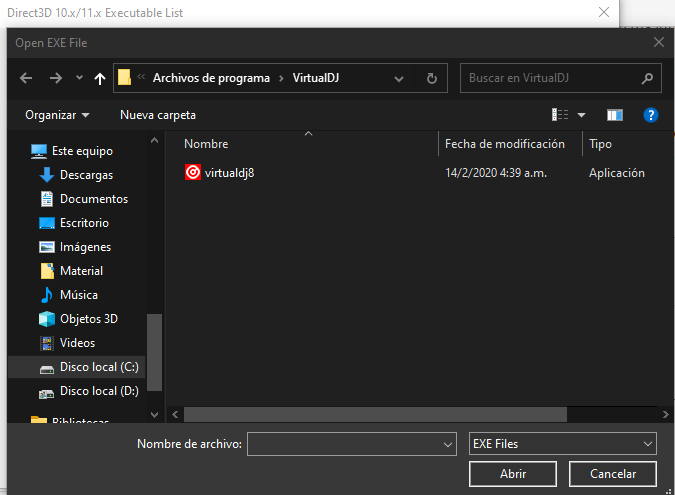Click the Videos film icon
Screen dimensions: 675x495
tap(46, 343)
